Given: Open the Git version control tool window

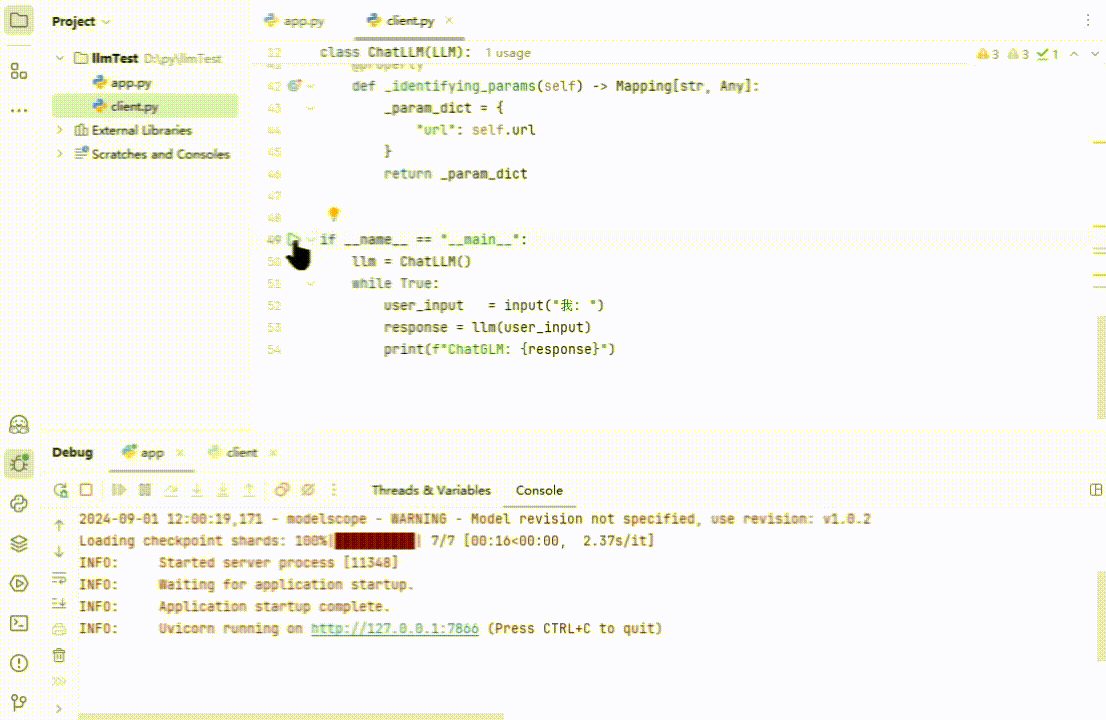Looking at the screenshot, I should click(19, 702).
